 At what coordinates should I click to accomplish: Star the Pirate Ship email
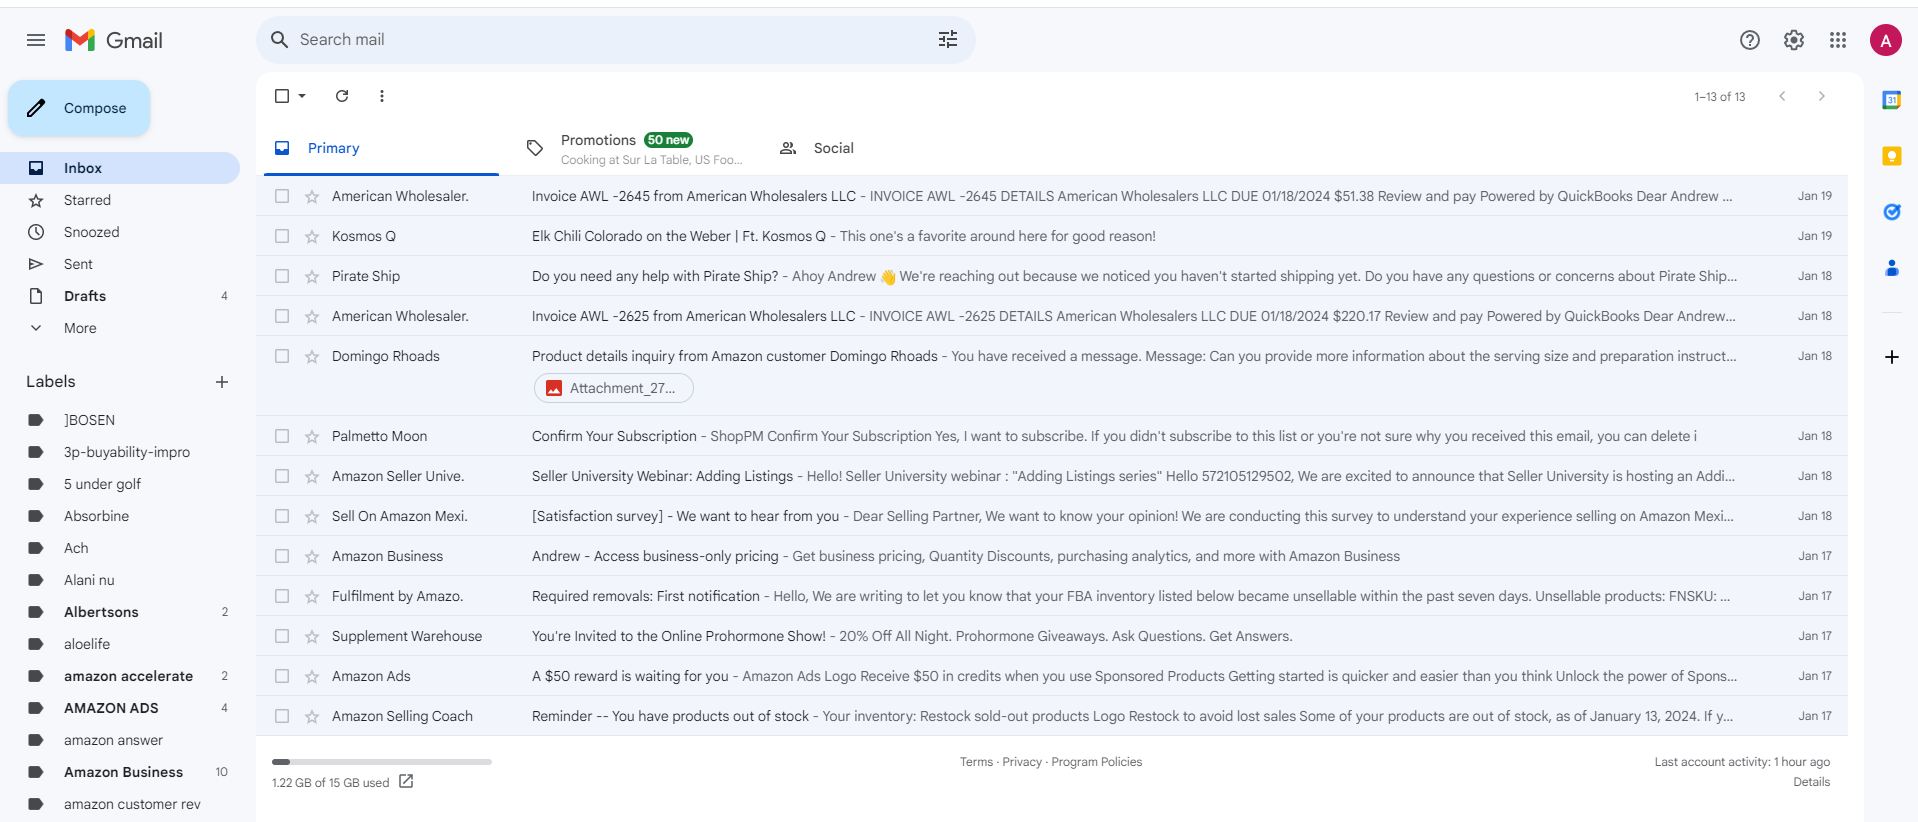(312, 276)
